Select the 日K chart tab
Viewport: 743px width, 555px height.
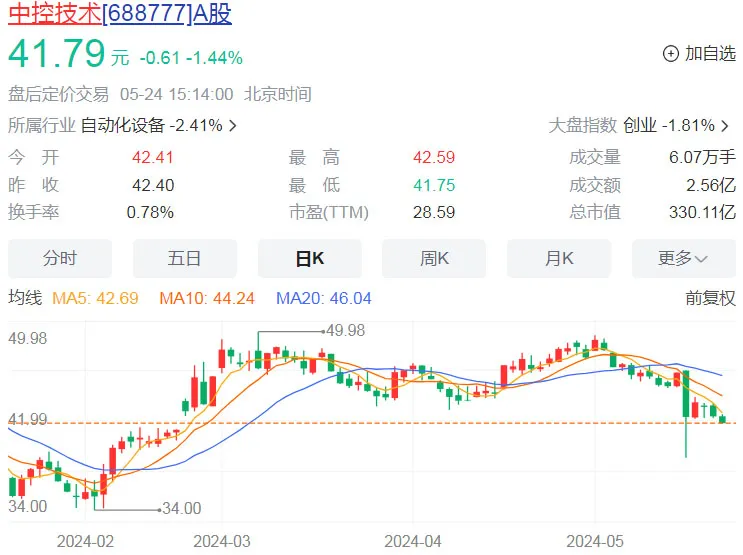309,259
